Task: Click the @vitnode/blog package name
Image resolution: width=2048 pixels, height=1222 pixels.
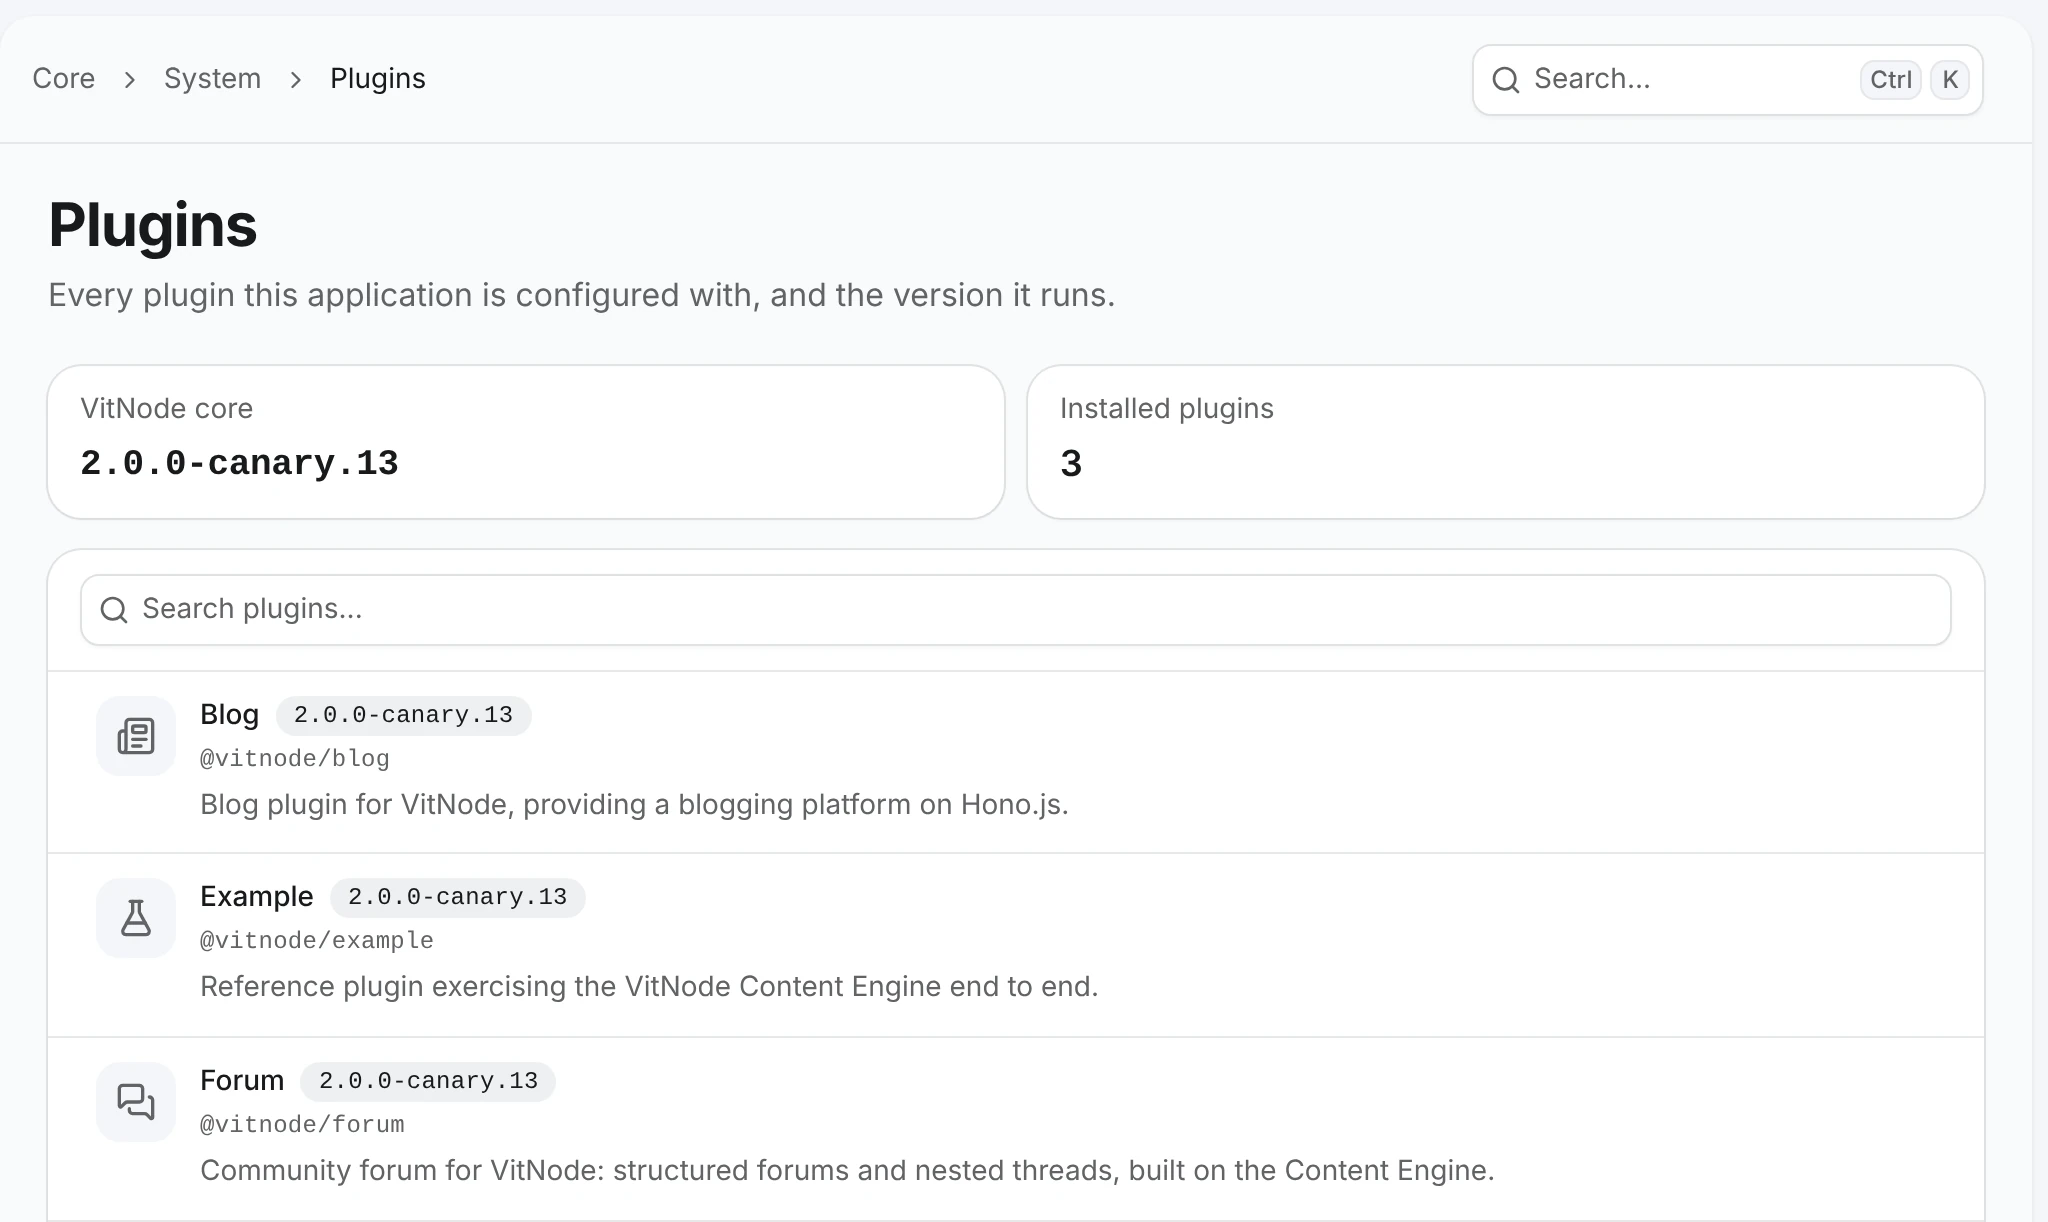Action: click(x=295, y=759)
